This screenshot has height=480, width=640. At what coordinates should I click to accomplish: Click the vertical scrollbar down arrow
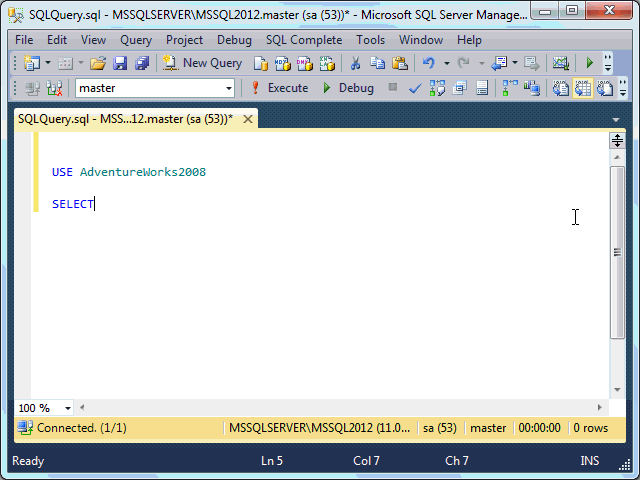tap(617, 390)
